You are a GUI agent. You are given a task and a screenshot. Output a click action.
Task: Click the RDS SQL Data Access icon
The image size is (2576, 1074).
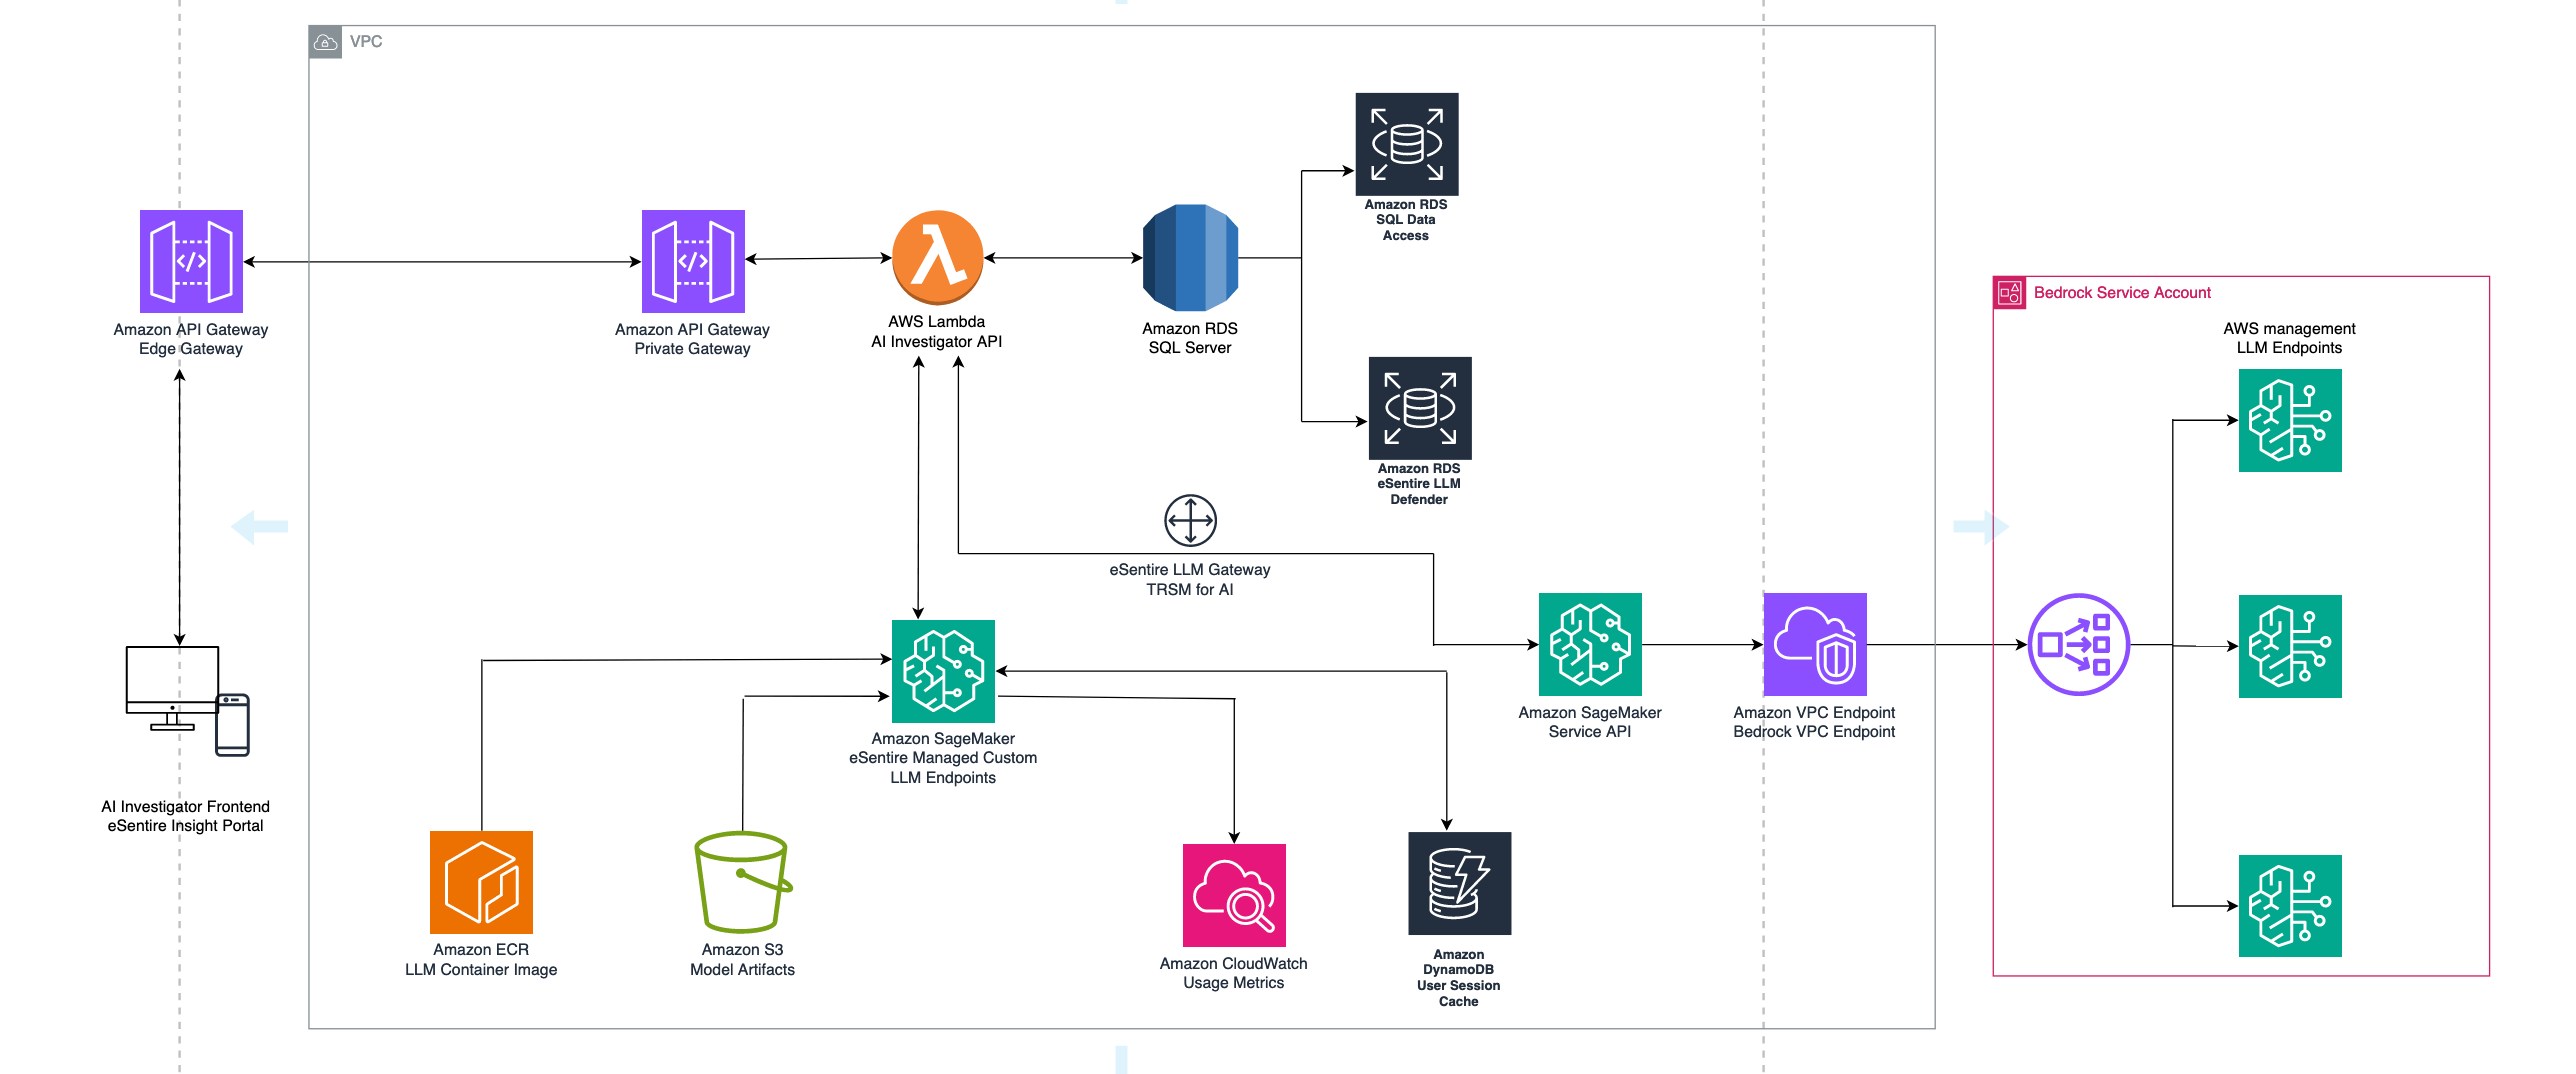[x=1407, y=144]
